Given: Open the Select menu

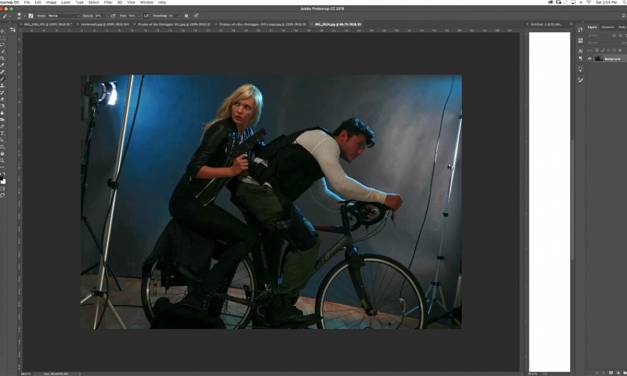Looking at the screenshot, I should pyautogui.click(x=94, y=2).
